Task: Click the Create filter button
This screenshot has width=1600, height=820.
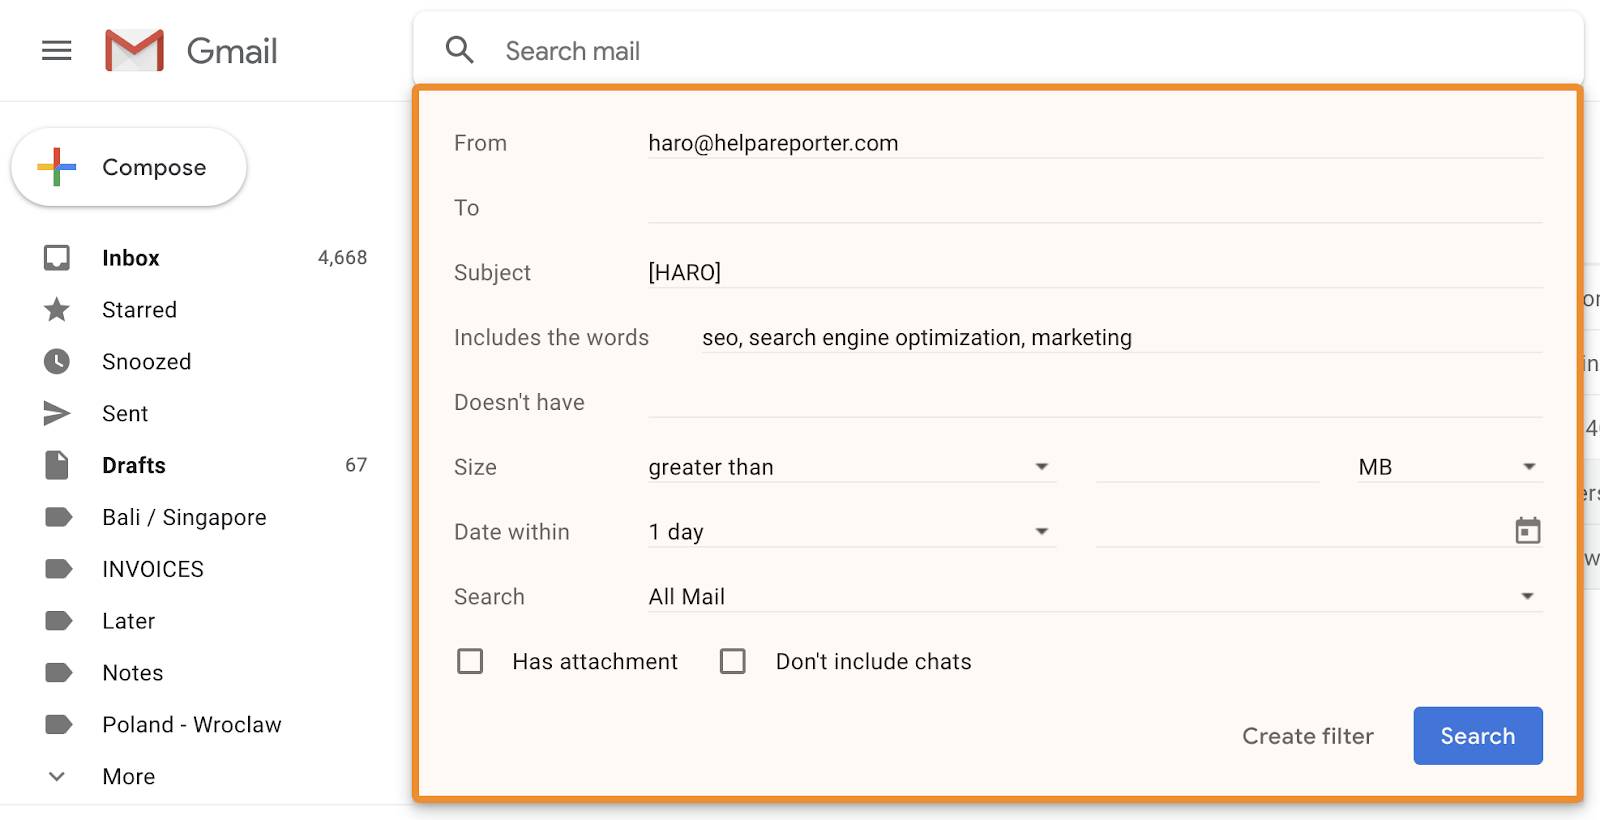Action: tap(1308, 736)
